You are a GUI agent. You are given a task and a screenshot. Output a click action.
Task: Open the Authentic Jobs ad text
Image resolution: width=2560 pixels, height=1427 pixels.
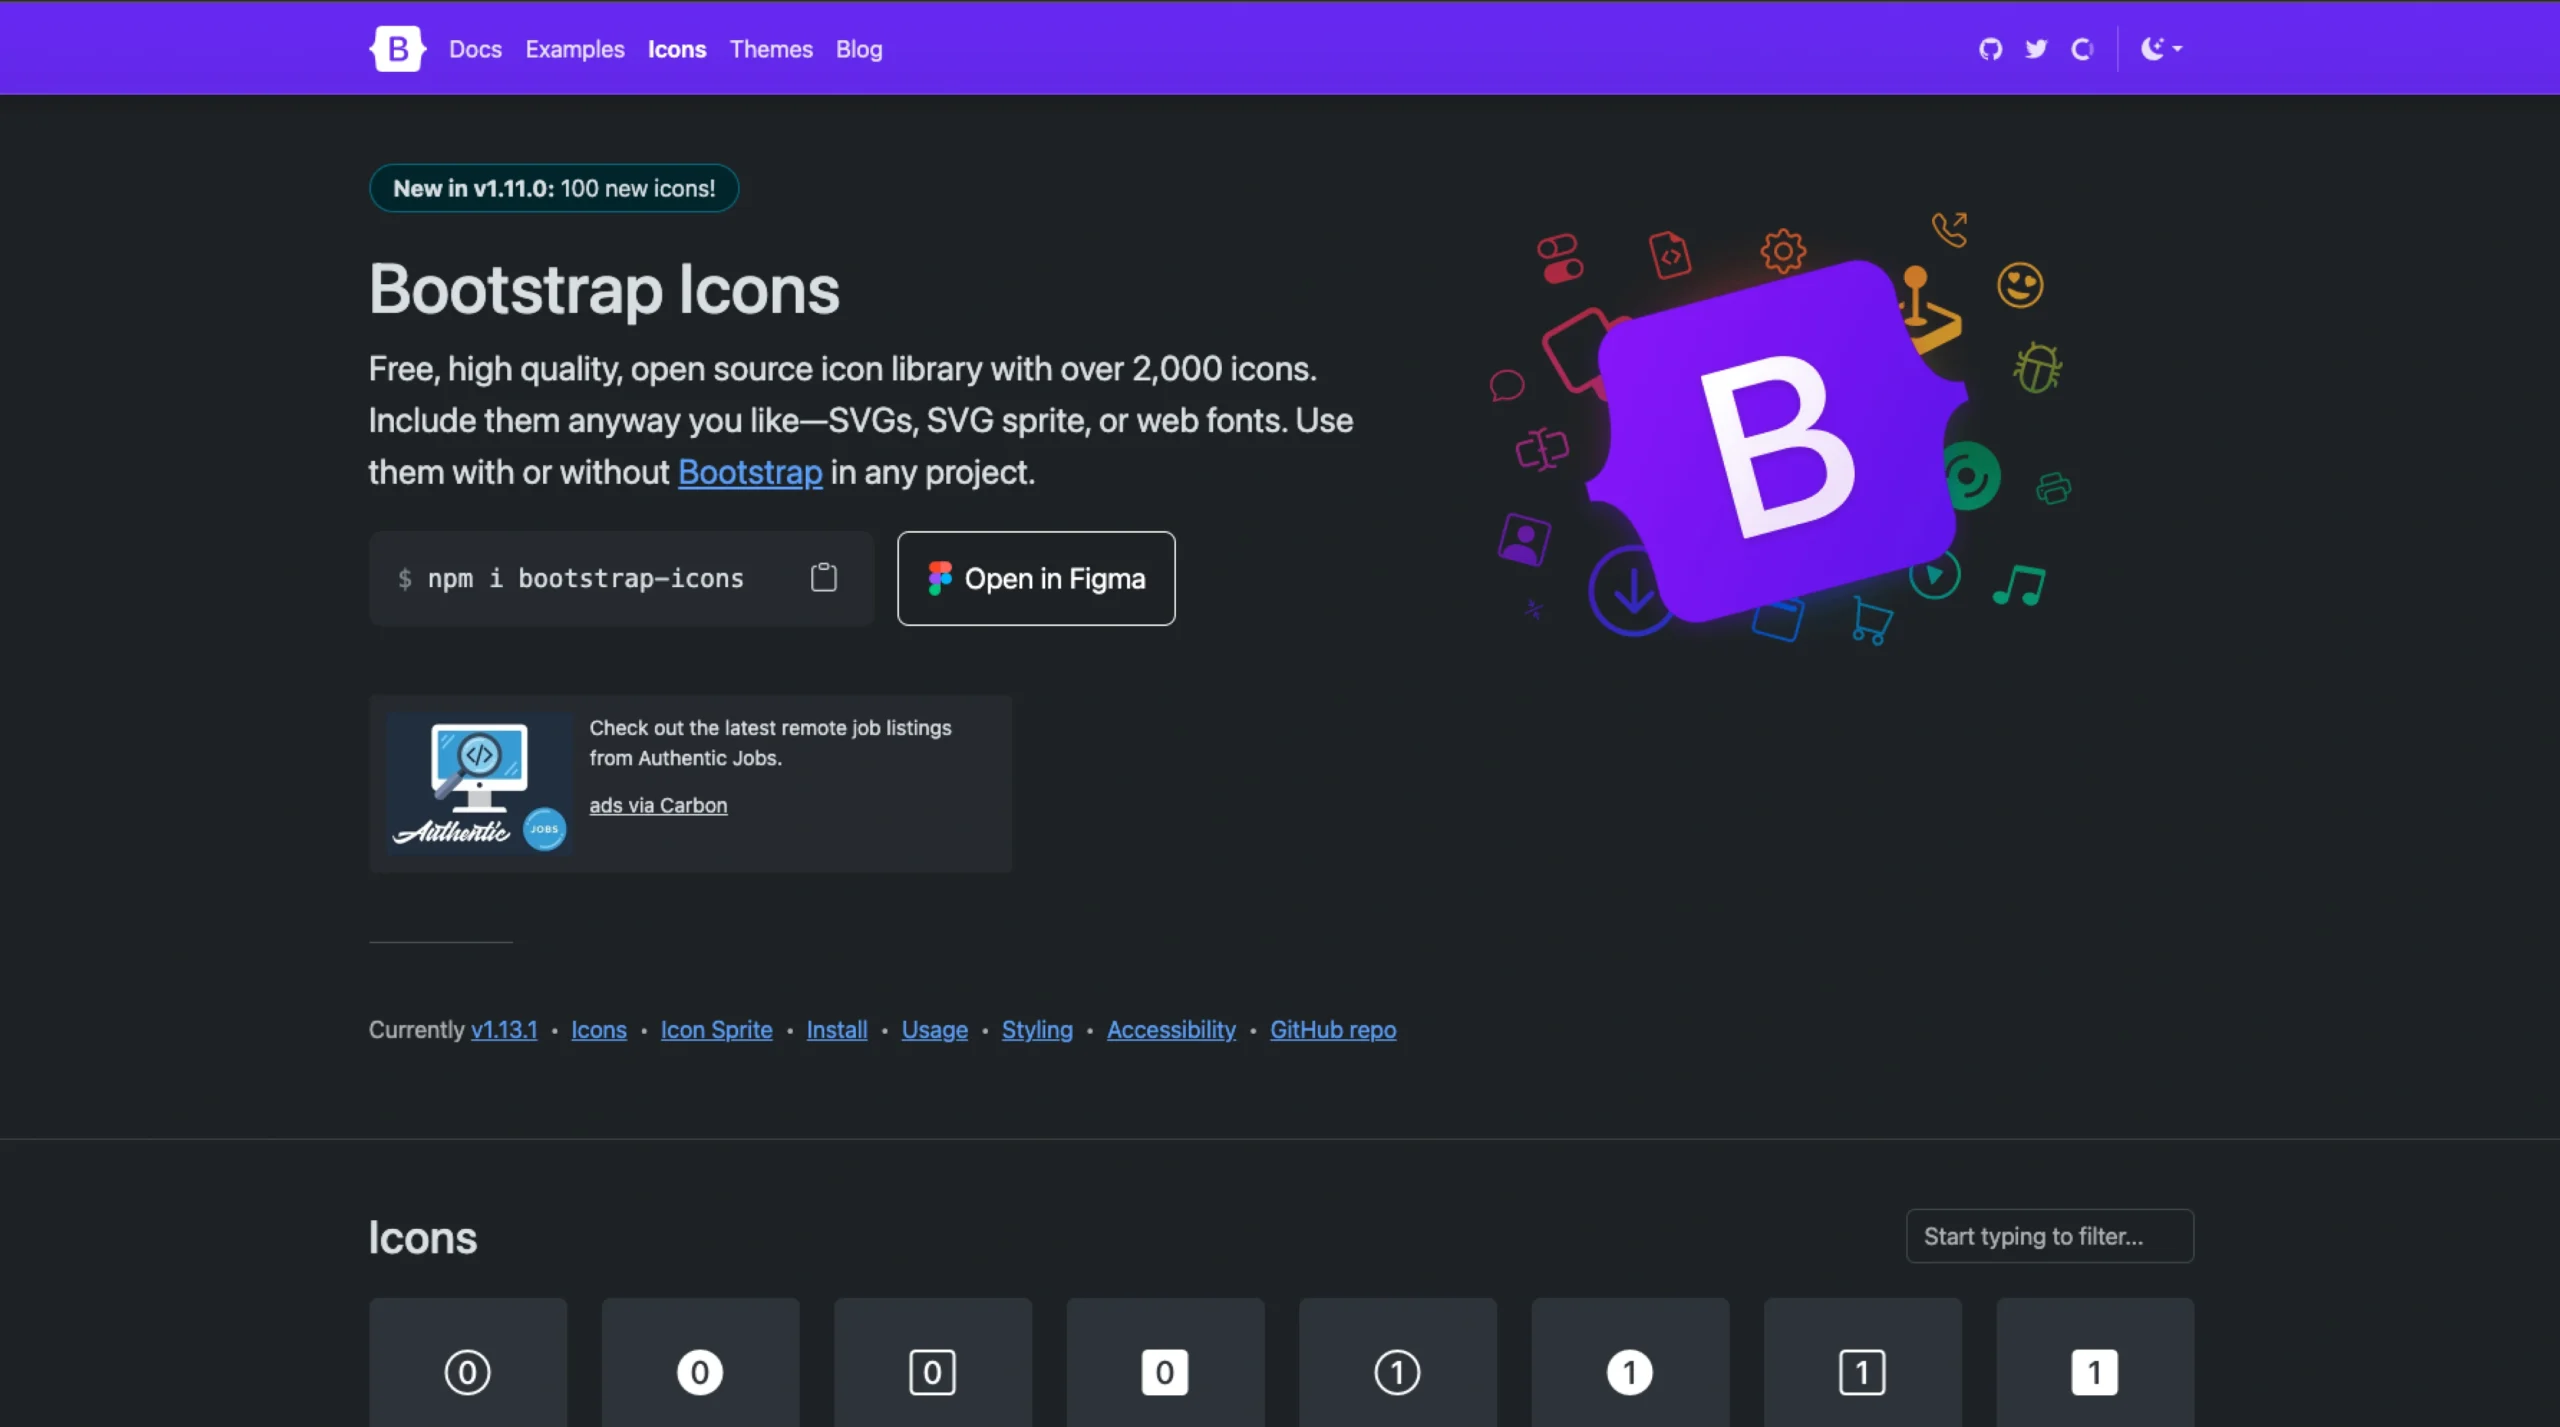(770, 743)
